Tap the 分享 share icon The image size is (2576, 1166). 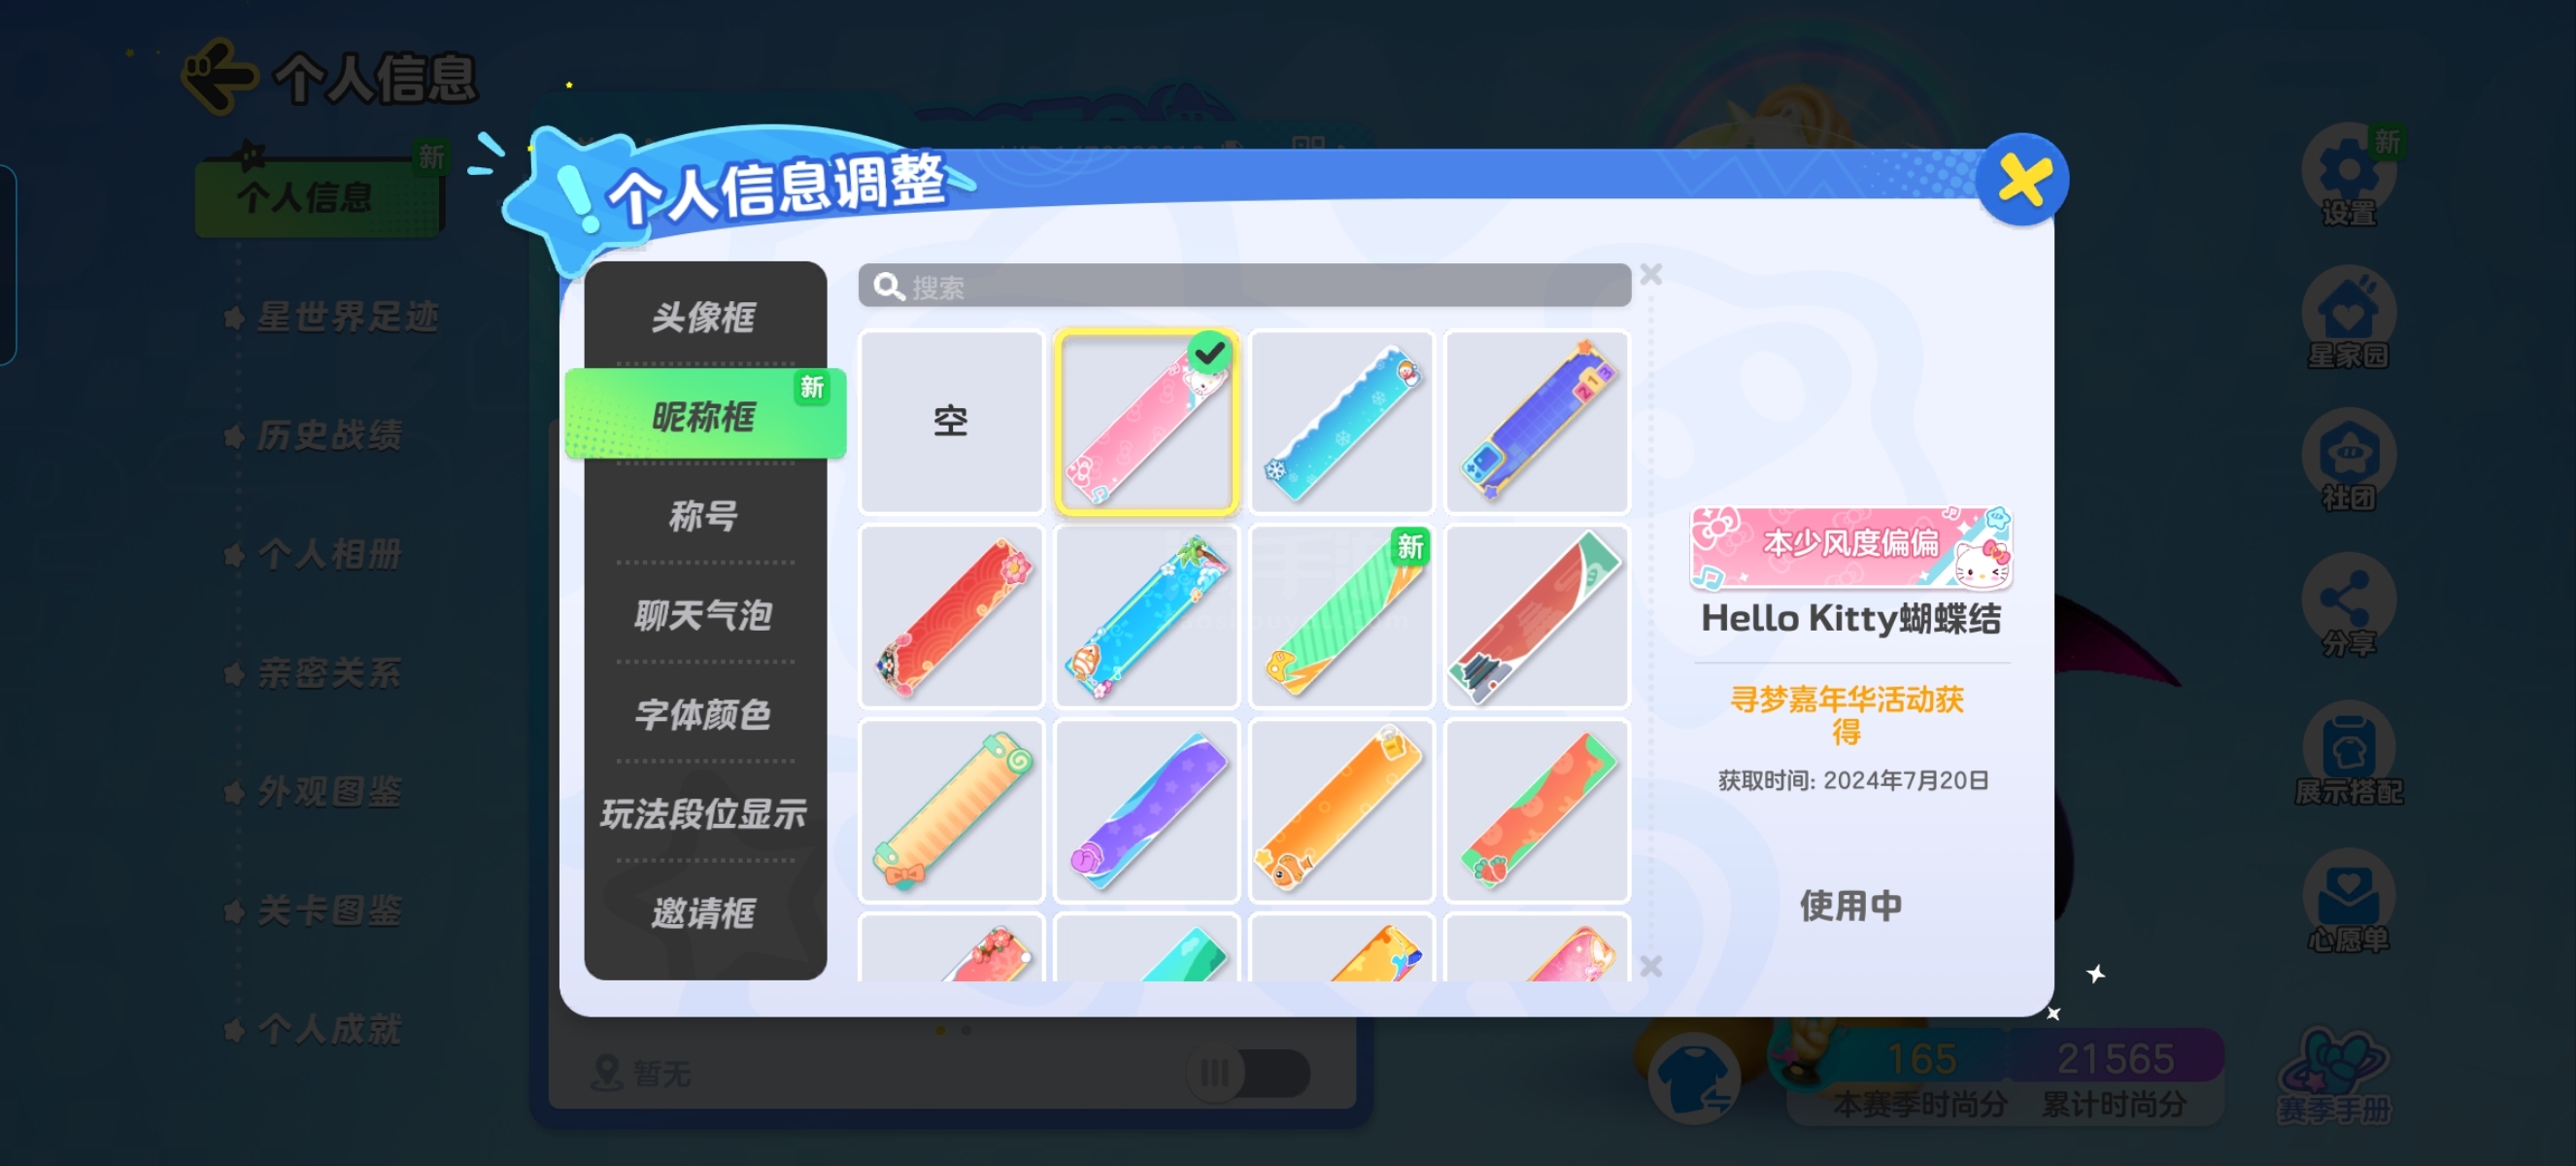click(2348, 605)
